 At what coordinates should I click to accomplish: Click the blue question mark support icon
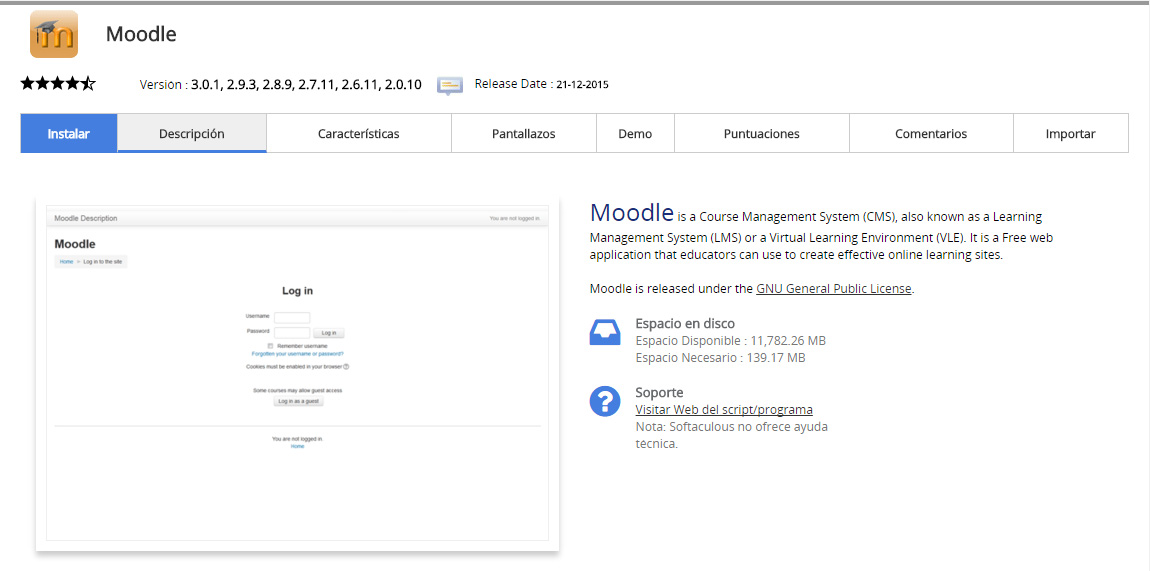(605, 402)
